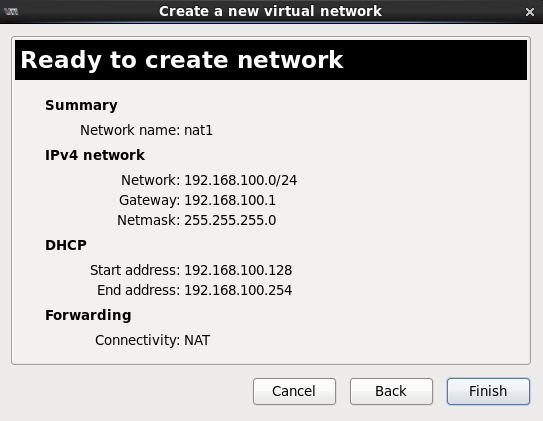Select the network value 192.168.100.0/24
Screen dimensions: 543x421
pyautogui.click(x=240, y=180)
